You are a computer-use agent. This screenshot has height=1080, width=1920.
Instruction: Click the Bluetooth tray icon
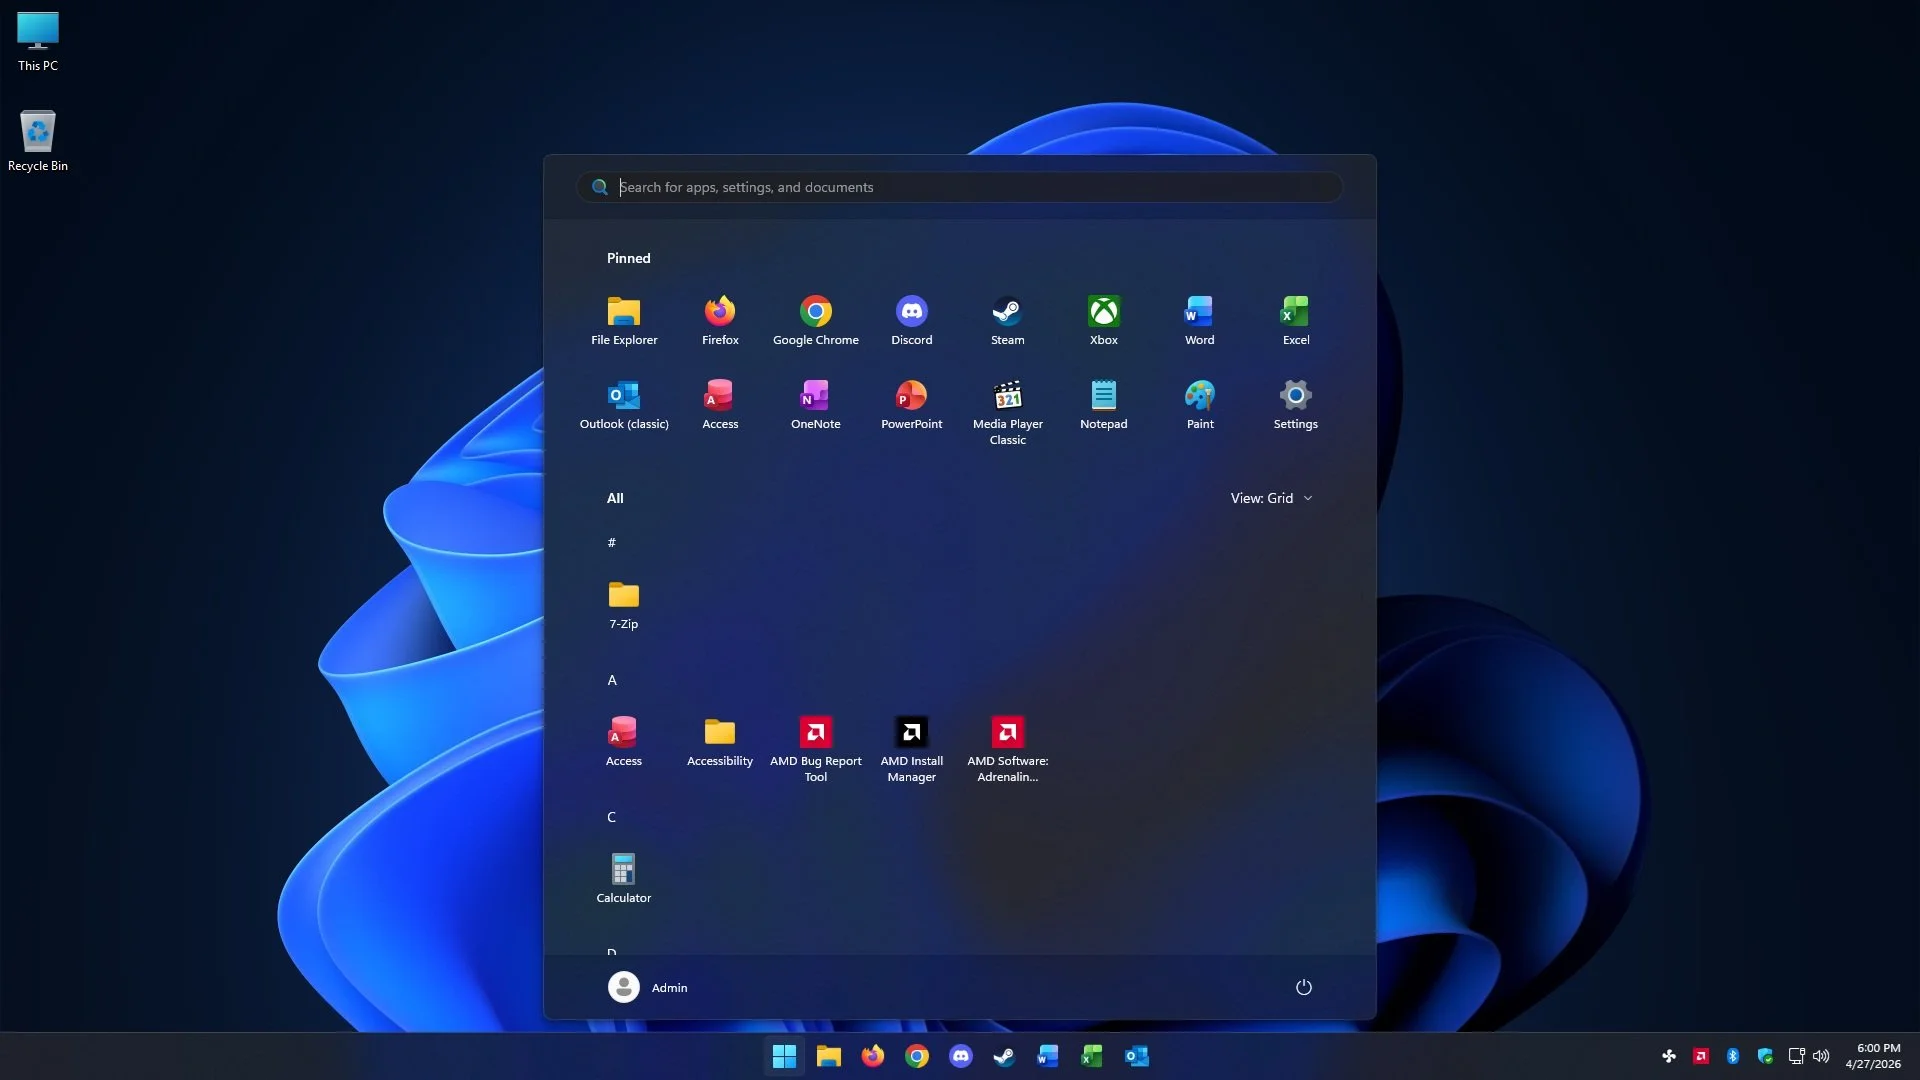coord(1733,1056)
